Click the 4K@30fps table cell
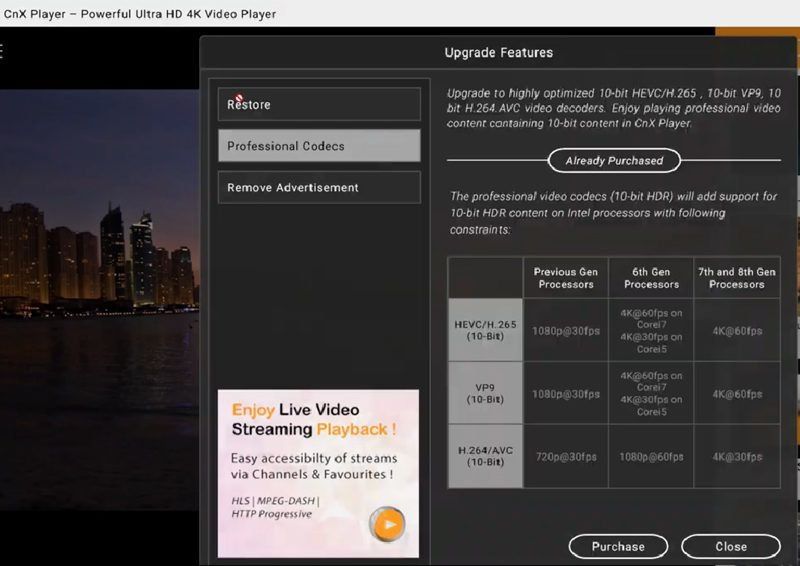The width and height of the screenshot is (800, 566). click(x=736, y=457)
